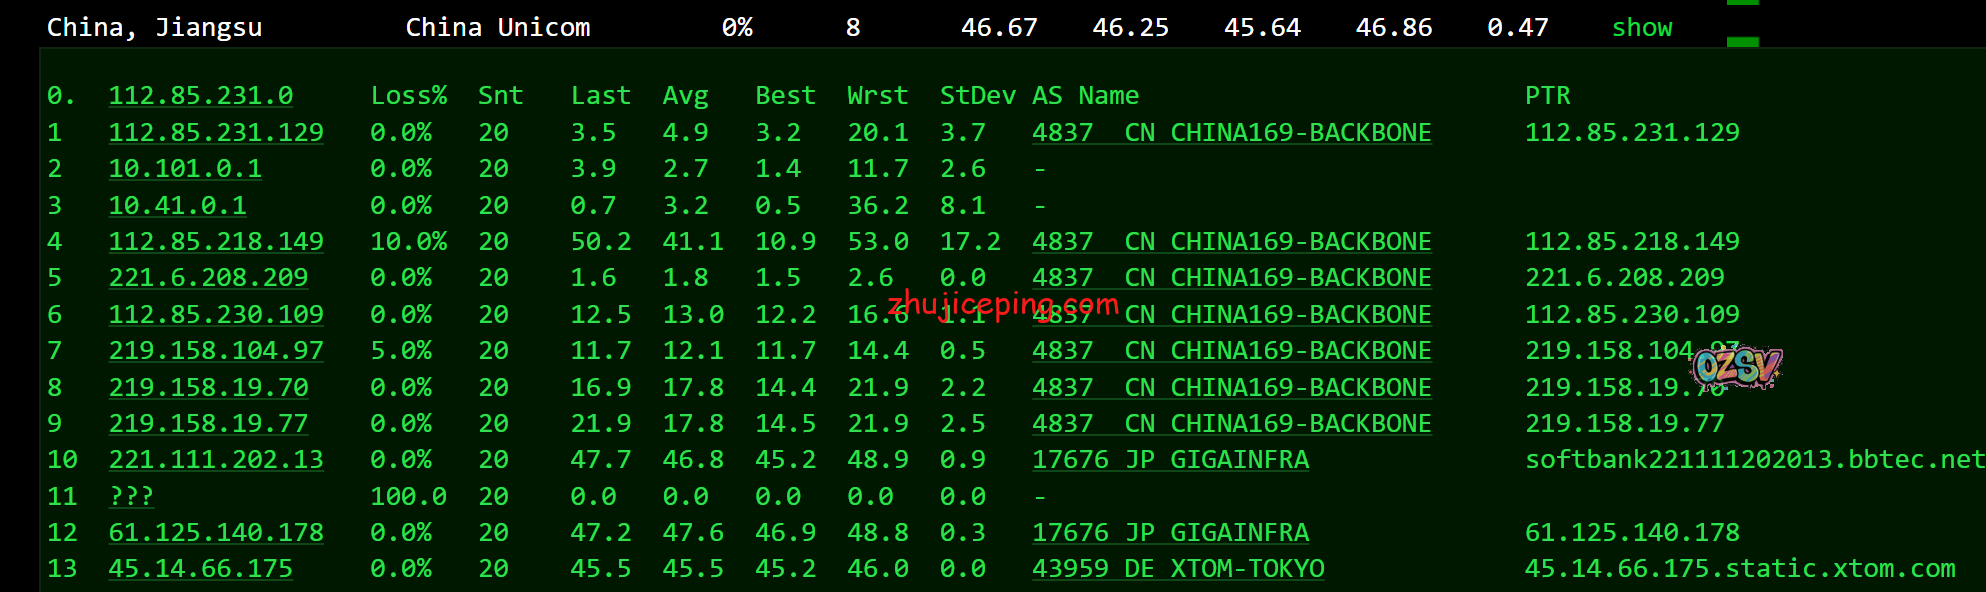Open hop 1 IP link 112.85.231.129
This screenshot has height=592, width=1986.
tap(216, 133)
